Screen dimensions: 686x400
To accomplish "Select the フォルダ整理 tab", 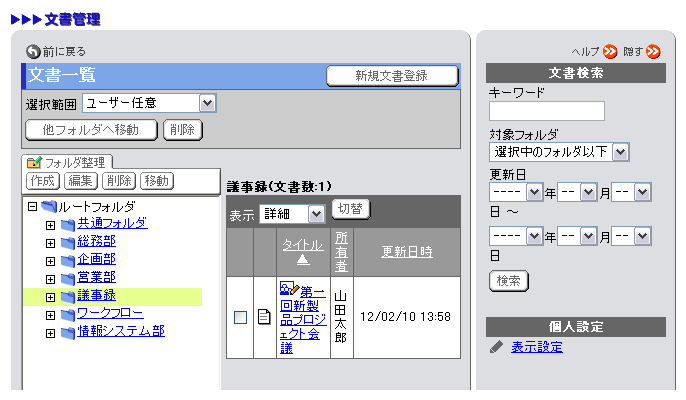I will [x=67, y=162].
